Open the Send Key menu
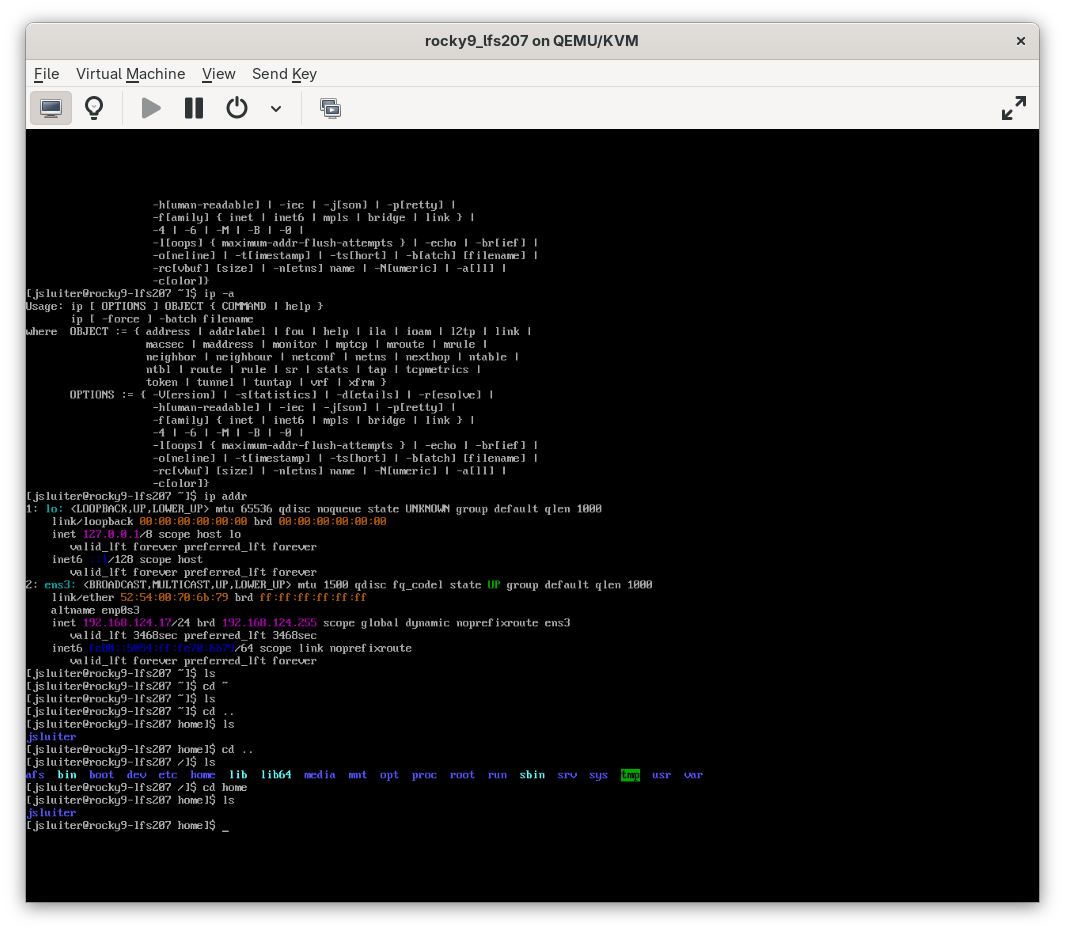Image resolution: width=1065 pixels, height=931 pixels. 284,74
